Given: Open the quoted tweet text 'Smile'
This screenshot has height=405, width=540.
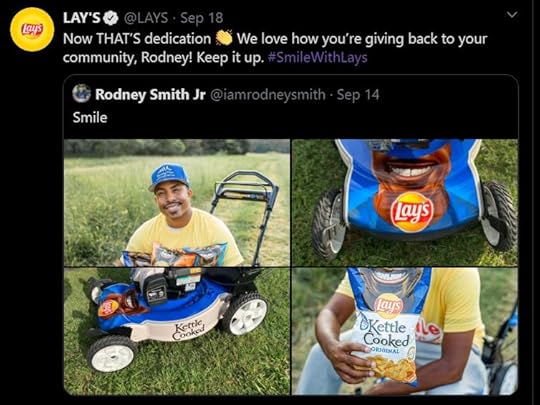Looking at the screenshot, I should tap(90, 118).
